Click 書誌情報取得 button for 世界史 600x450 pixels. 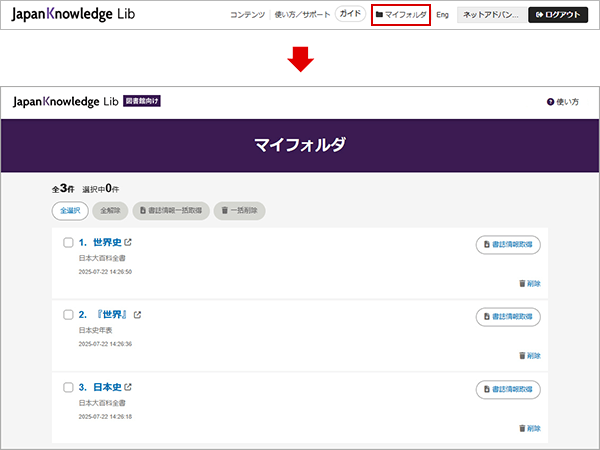tap(507, 244)
